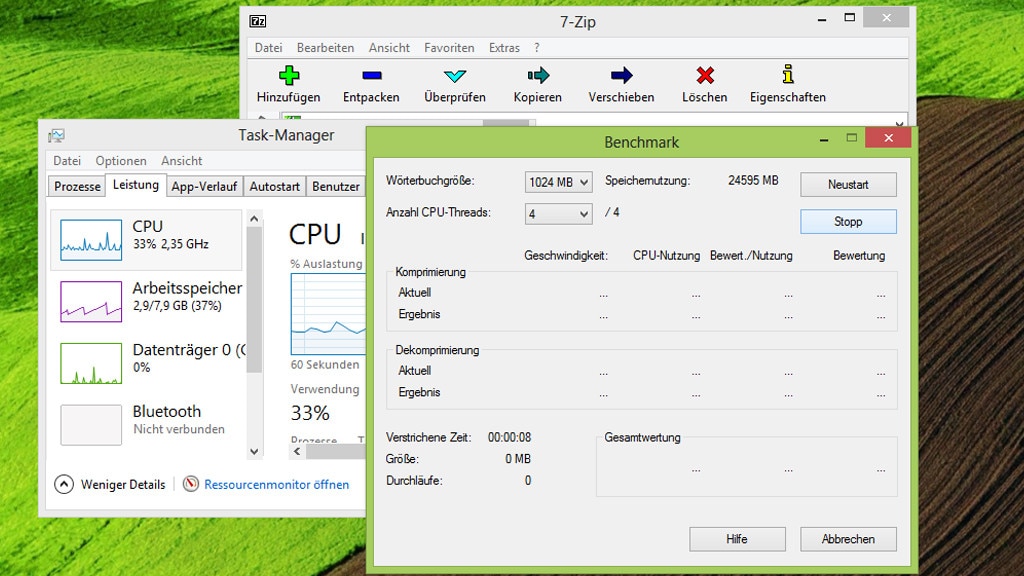This screenshot has width=1024, height=576.
Task: Open Datei menu in Task-Manager
Action: pyautogui.click(x=67, y=161)
